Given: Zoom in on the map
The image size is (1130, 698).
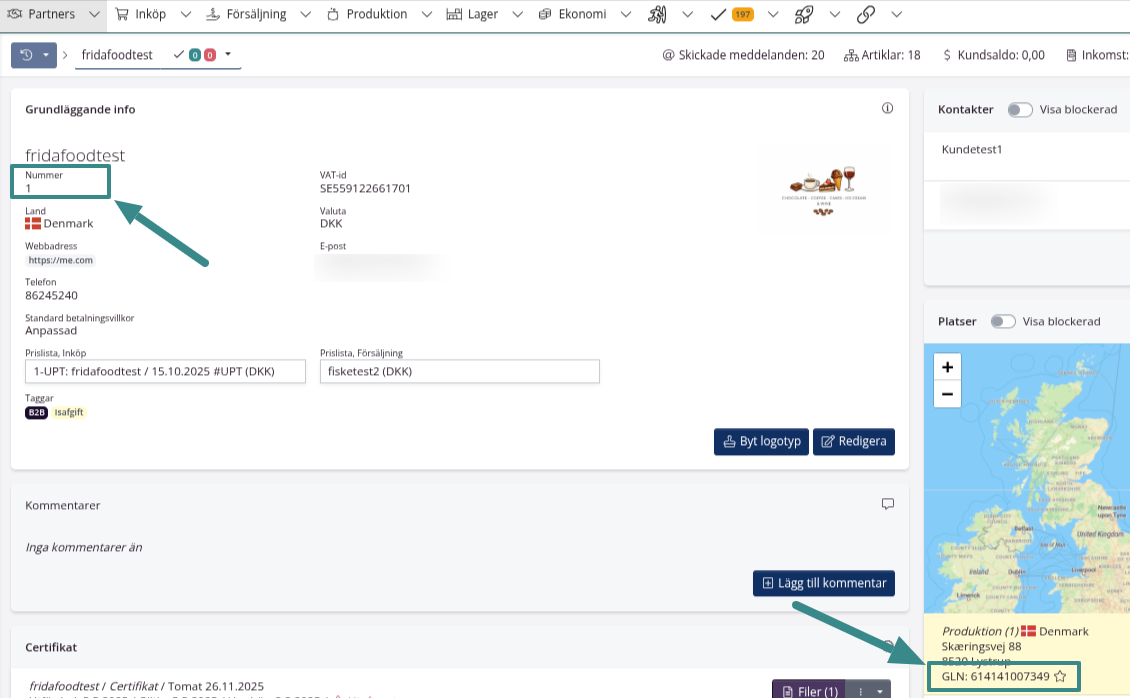Looking at the screenshot, I should click(x=947, y=367).
